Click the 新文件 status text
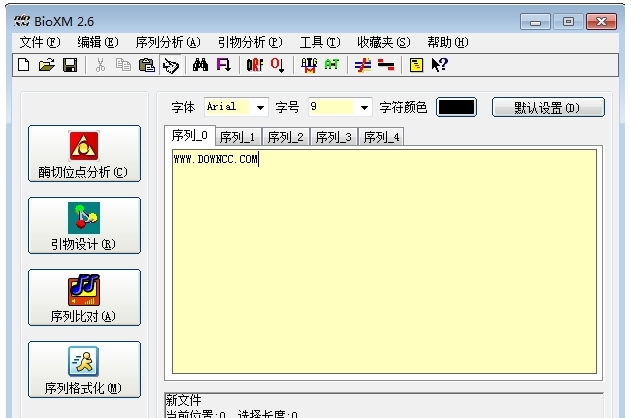 184,400
